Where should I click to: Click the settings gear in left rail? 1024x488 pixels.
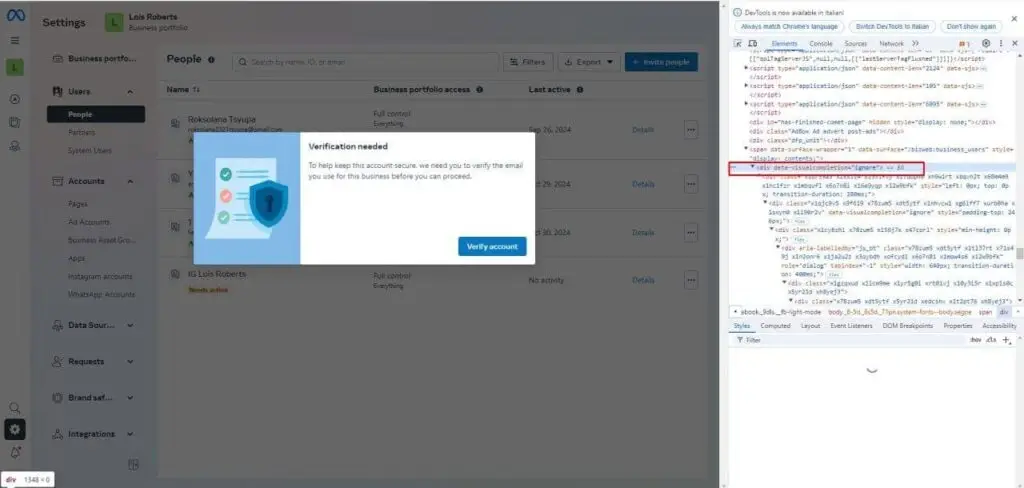[x=15, y=430]
